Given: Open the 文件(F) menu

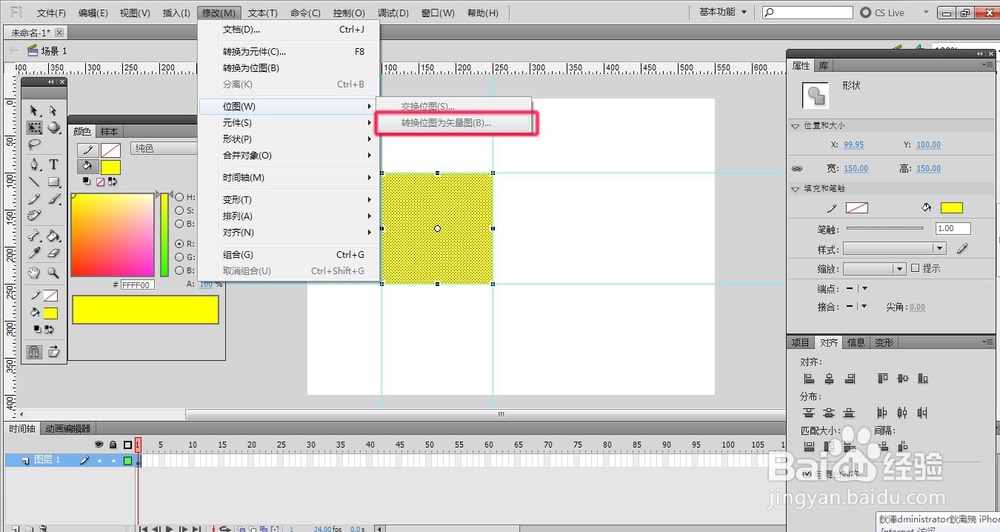Looking at the screenshot, I should tap(51, 13).
